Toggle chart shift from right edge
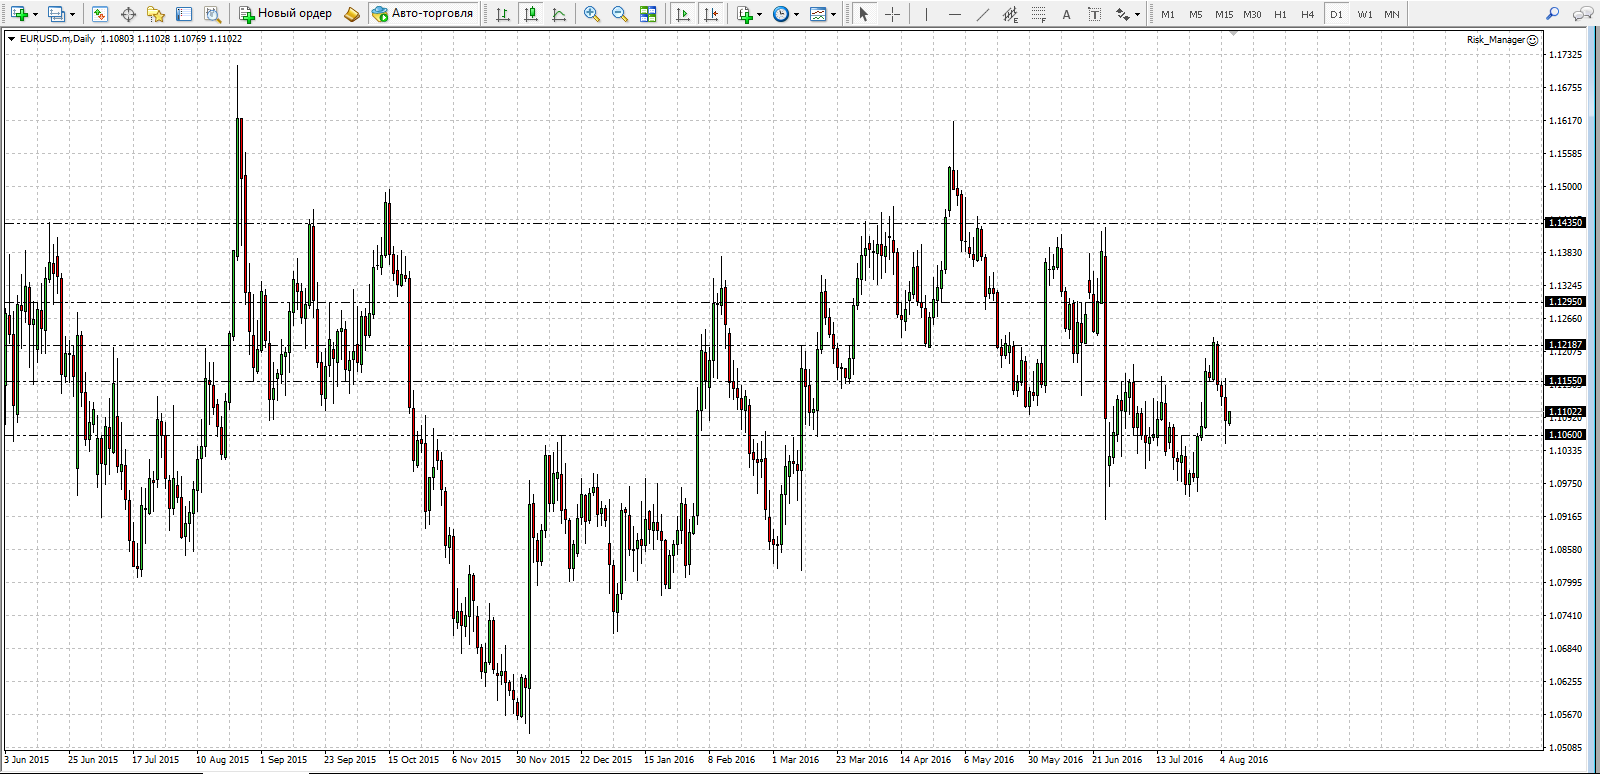The width and height of the screenshot is (1600, 774). pyautogui.click(x=711, y=14)
